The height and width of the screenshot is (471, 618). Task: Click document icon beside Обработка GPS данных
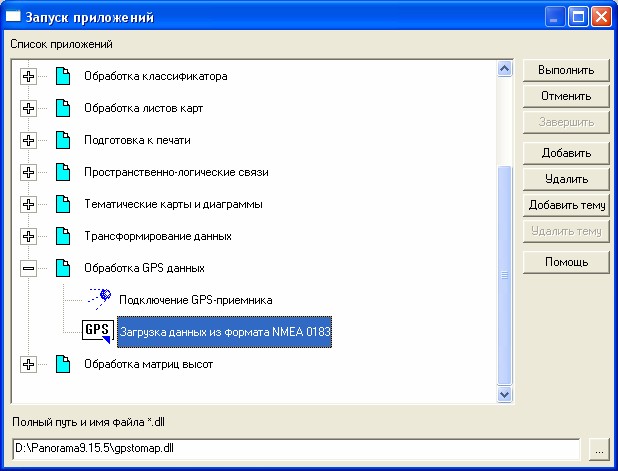coord(64,268)
